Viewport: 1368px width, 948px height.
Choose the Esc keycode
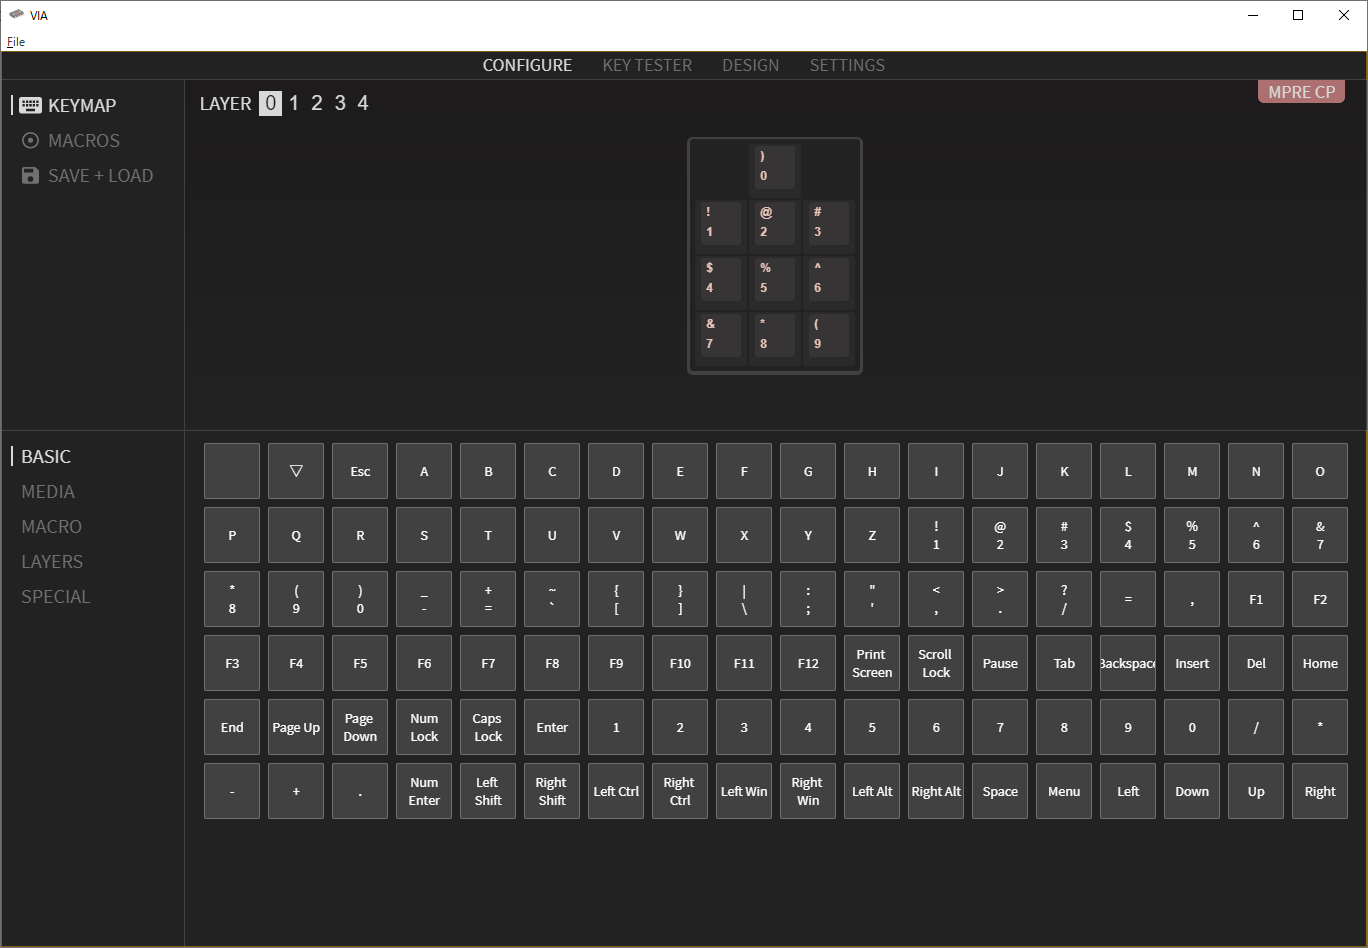point(360,471)
